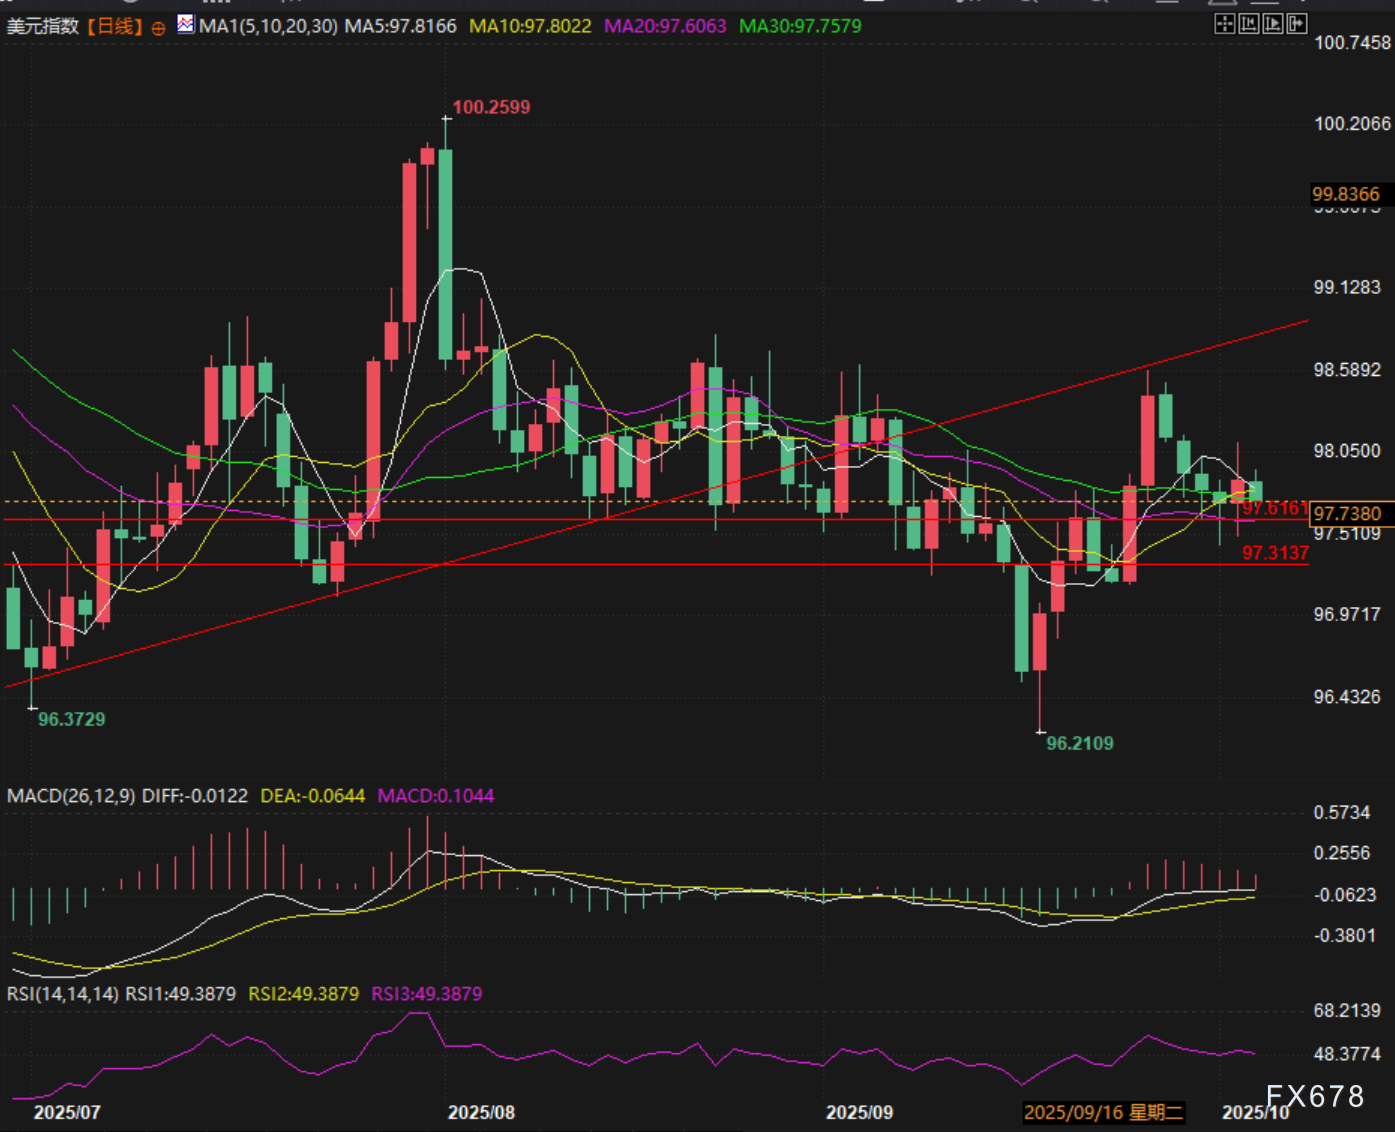Screen dimensions: 1395x1132
Task: Click the 2025/09/16 星期二 date marker
Action: [1103, 1112]
